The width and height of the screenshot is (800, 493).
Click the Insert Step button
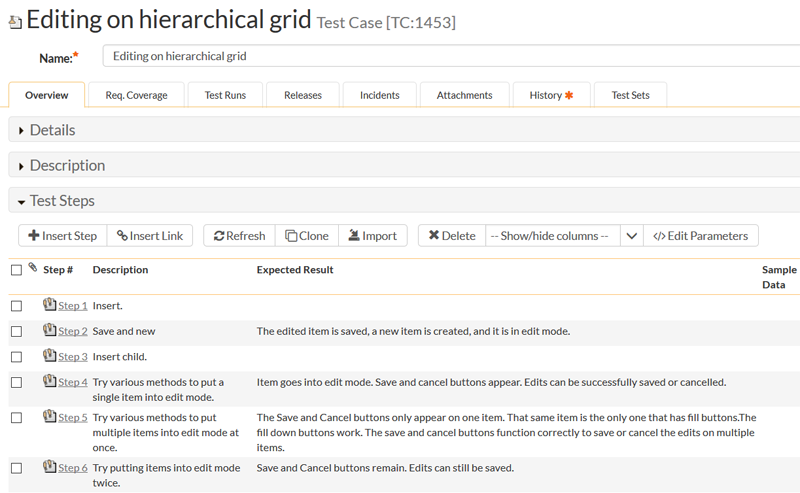tap(62, 236)
